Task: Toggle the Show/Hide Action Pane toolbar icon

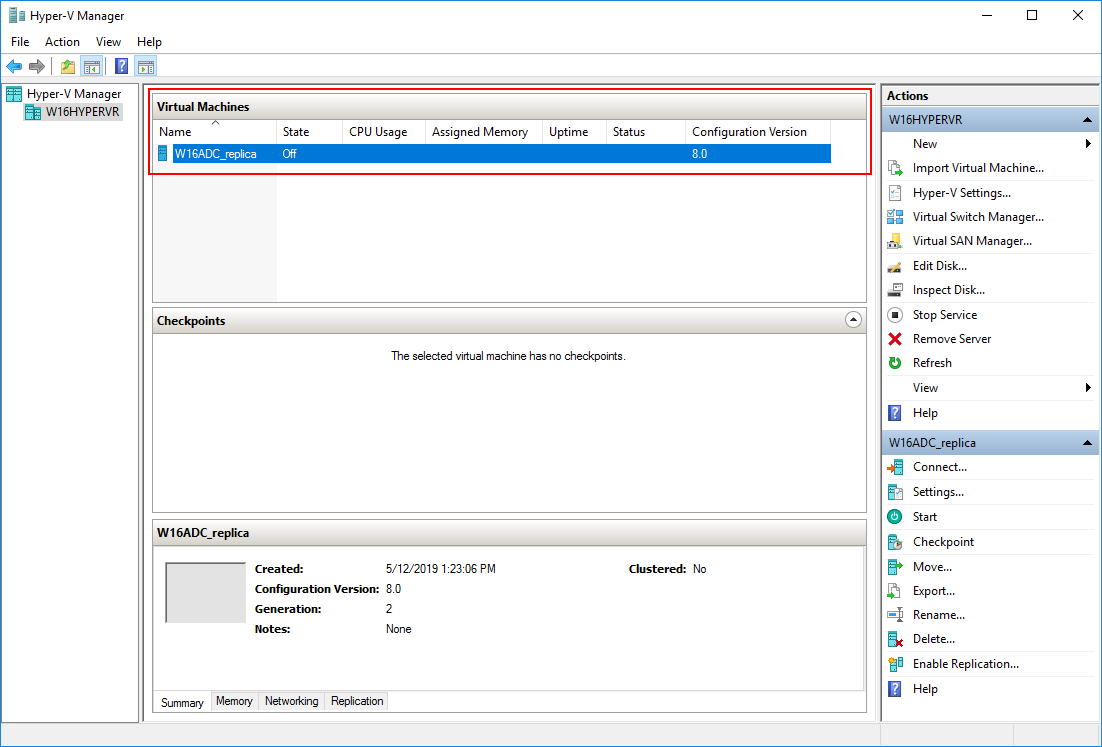Action: pos(145,67)
